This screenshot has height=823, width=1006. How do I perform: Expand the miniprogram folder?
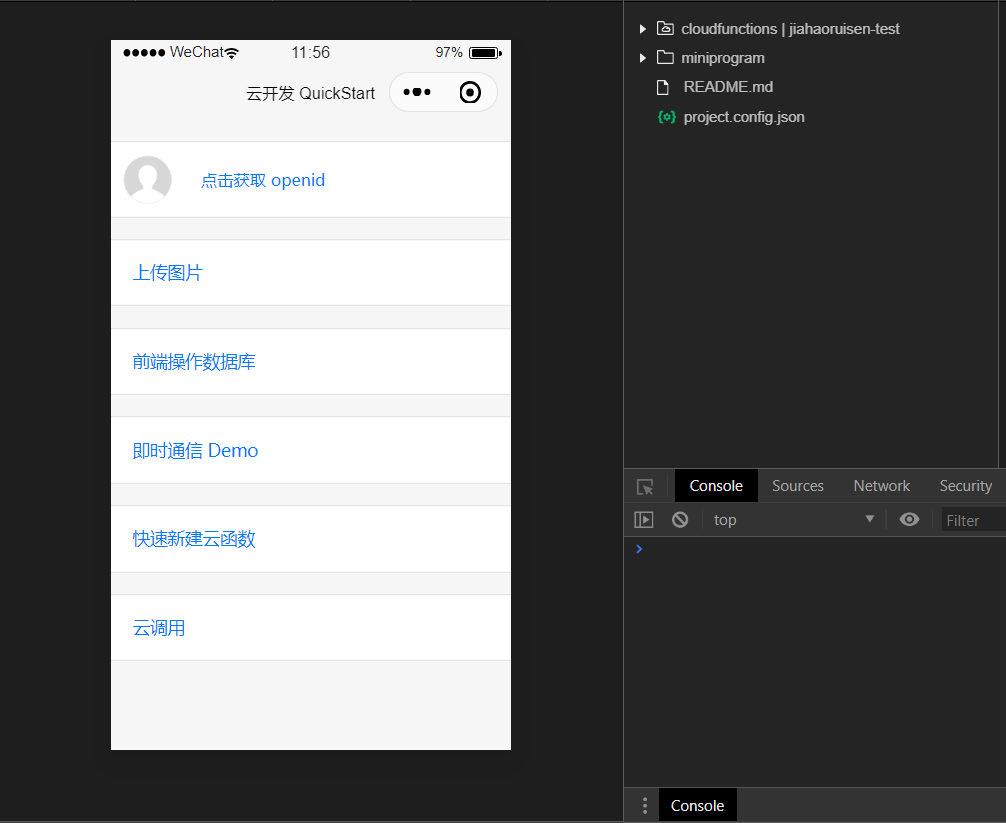[643, 58]
